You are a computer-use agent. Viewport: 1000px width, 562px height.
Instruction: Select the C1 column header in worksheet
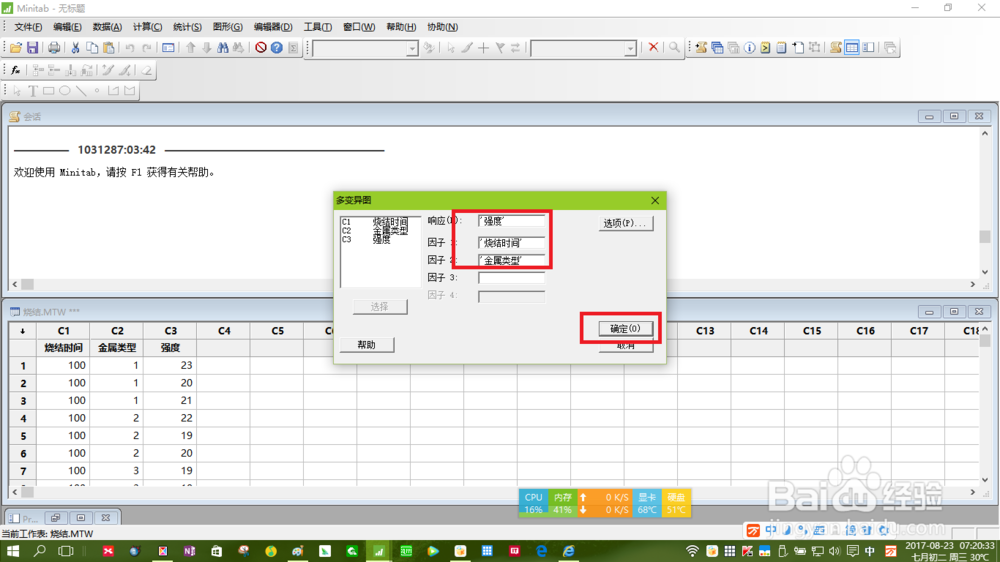click(63, 330)
